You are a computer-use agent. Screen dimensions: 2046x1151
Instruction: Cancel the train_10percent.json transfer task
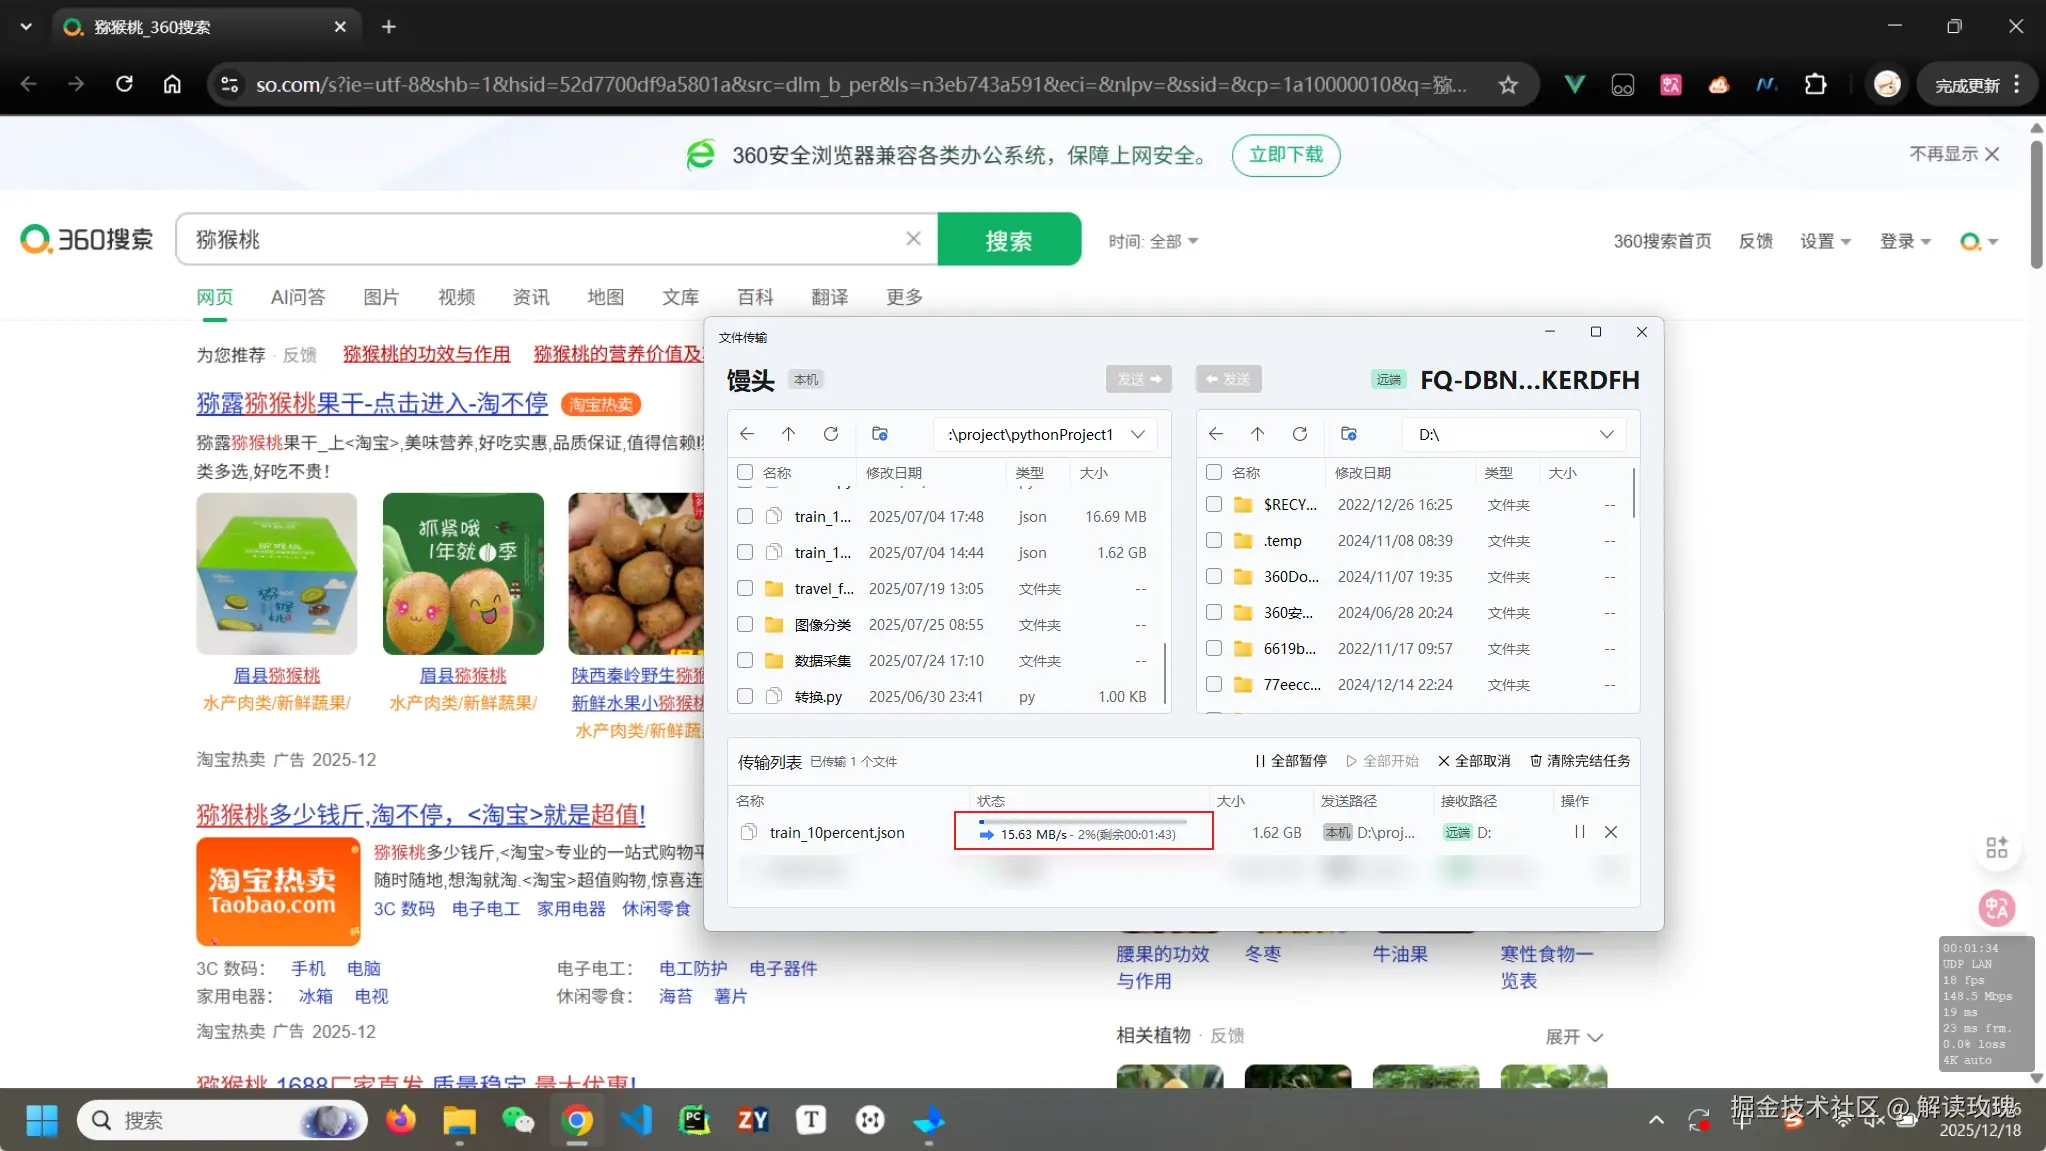1611,832
